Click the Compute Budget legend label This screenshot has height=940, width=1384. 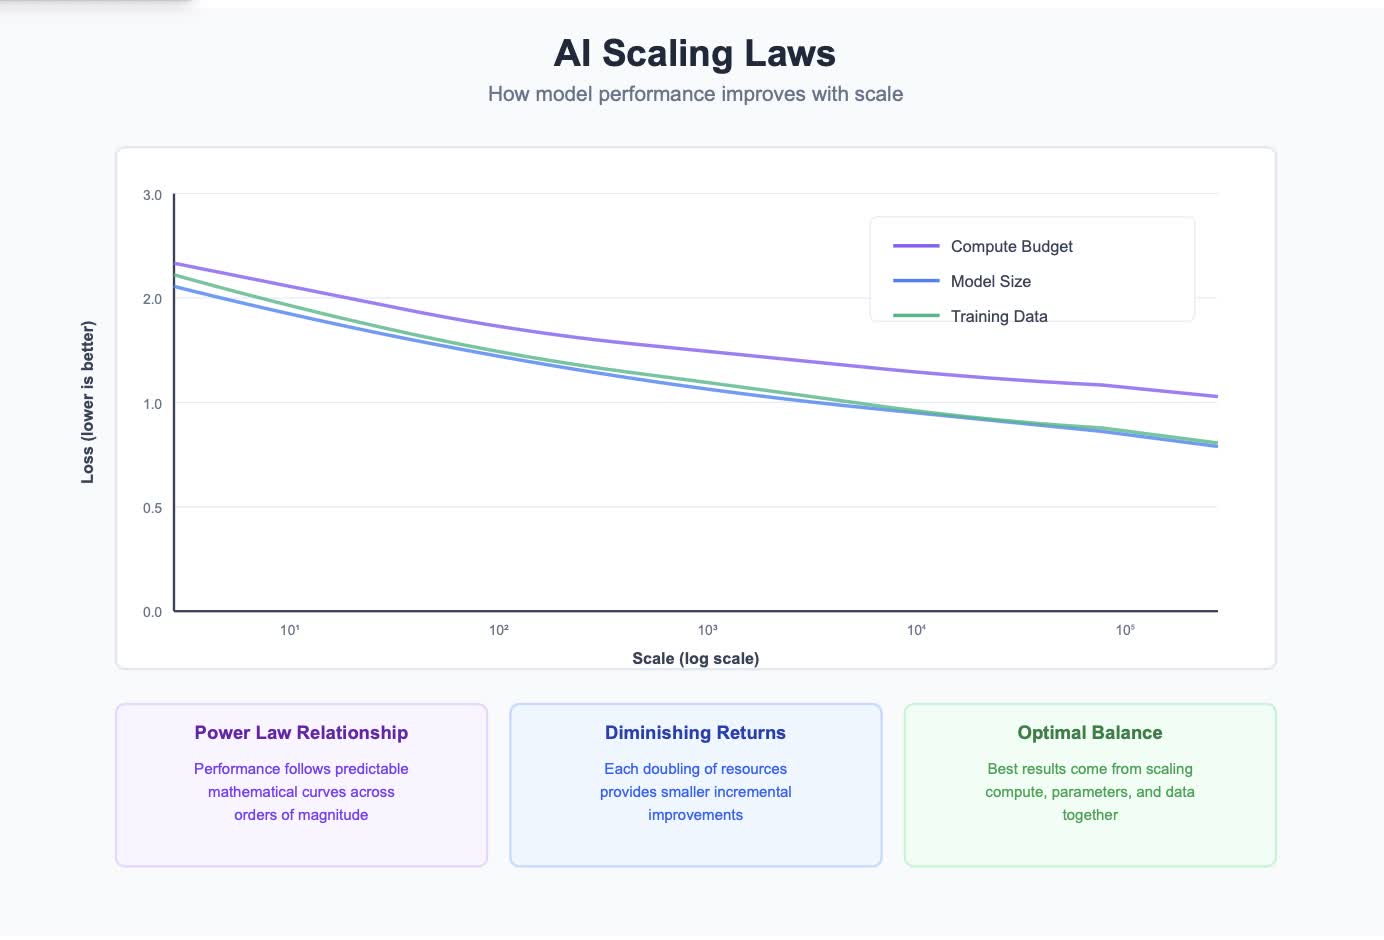click(x=1011, y=246)
